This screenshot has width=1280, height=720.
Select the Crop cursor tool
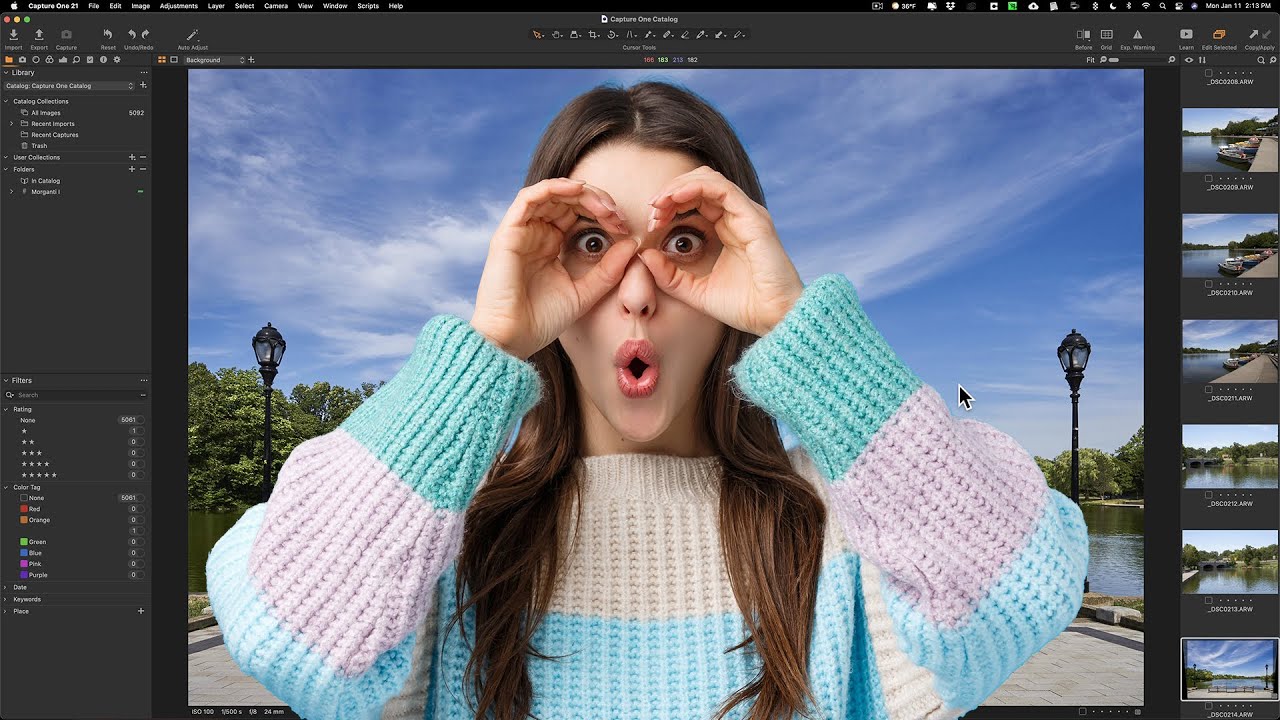(593, 35)
